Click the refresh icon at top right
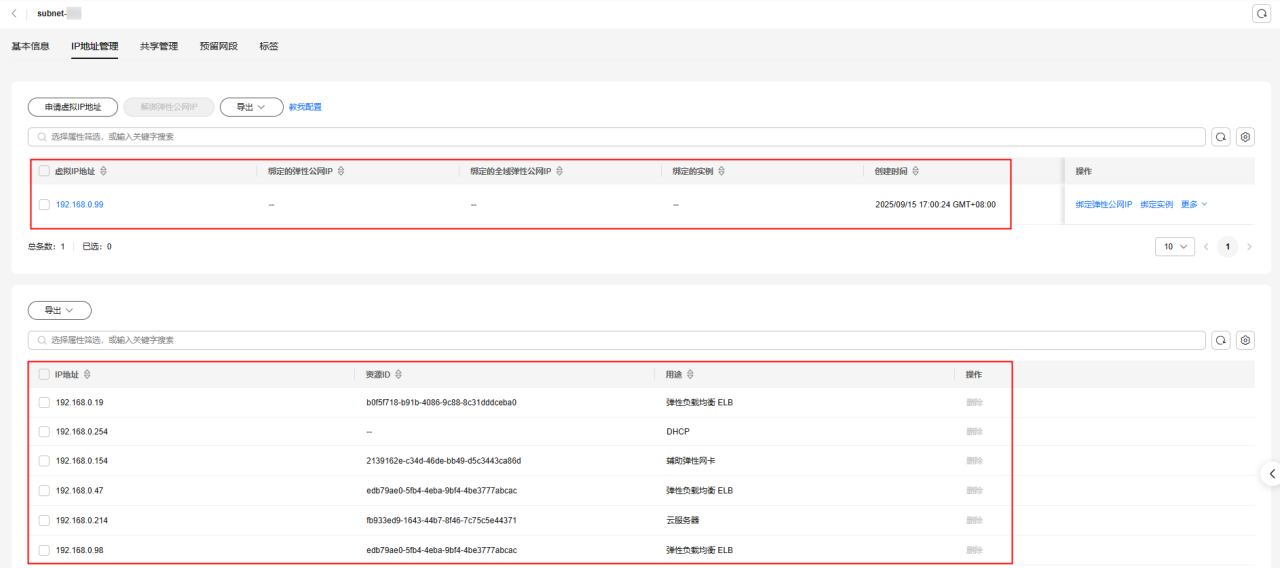This screenshot has width=1280, height=568. (1261, 13)
